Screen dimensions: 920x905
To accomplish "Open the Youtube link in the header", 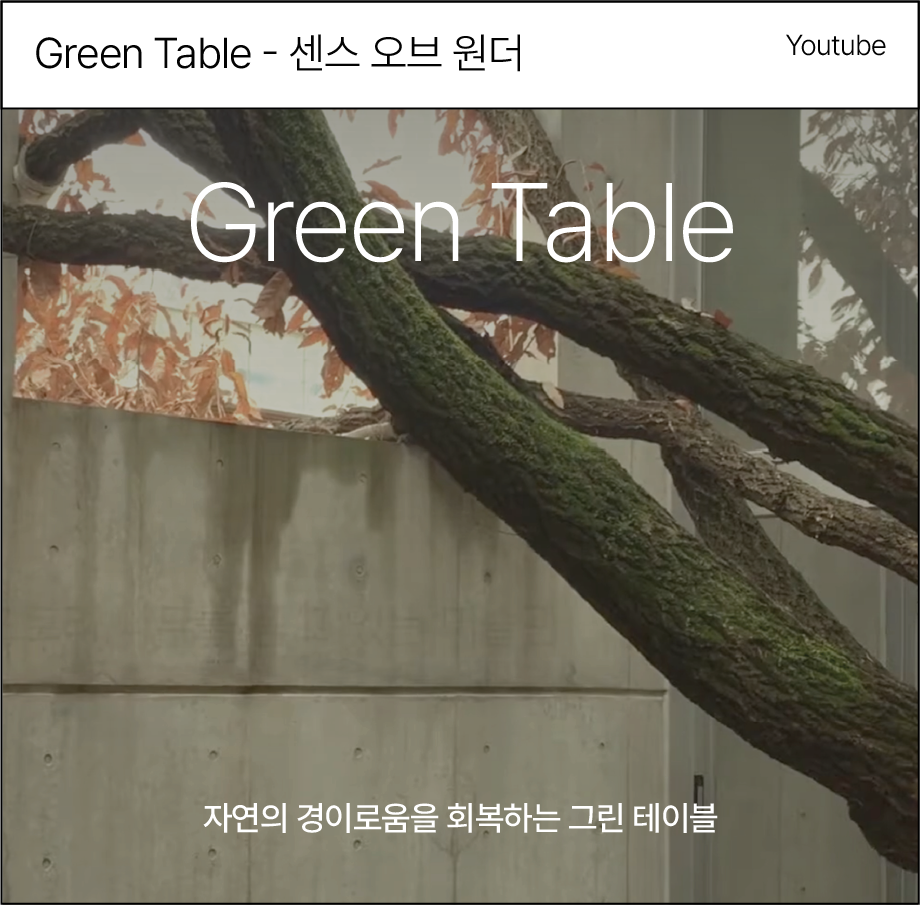I will tap(836, 46).
